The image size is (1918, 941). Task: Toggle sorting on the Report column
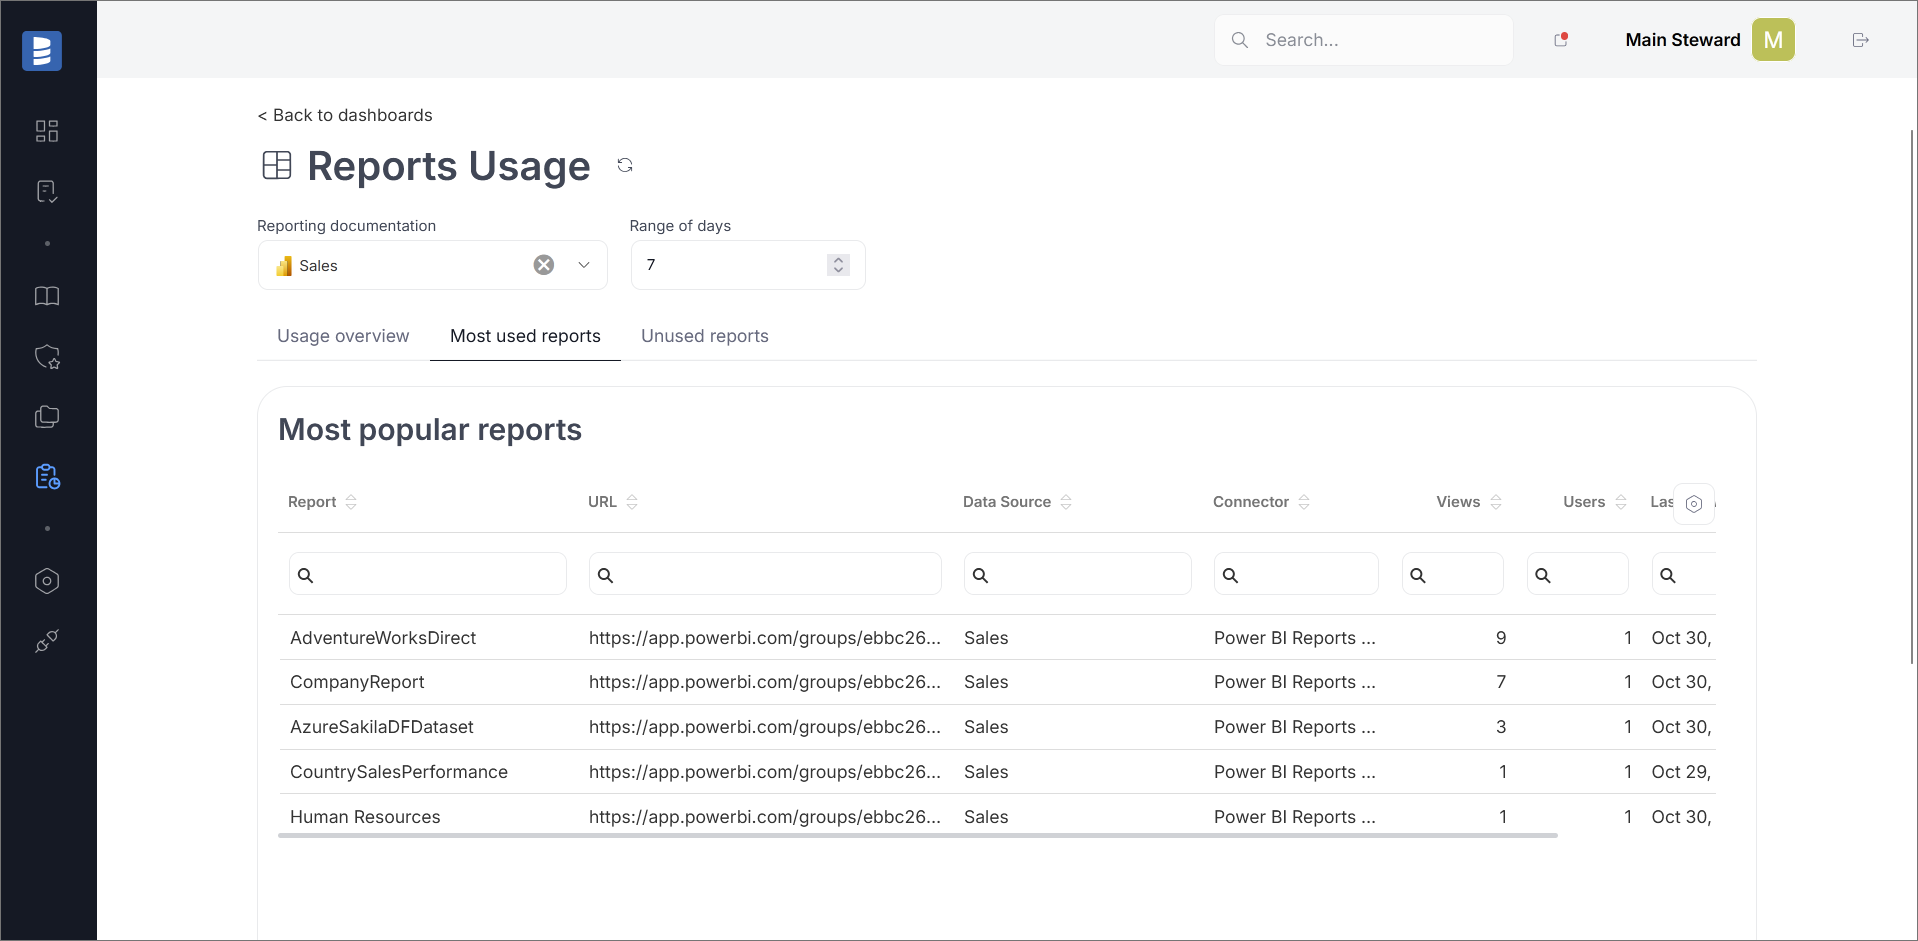click(x=350, y=502)
